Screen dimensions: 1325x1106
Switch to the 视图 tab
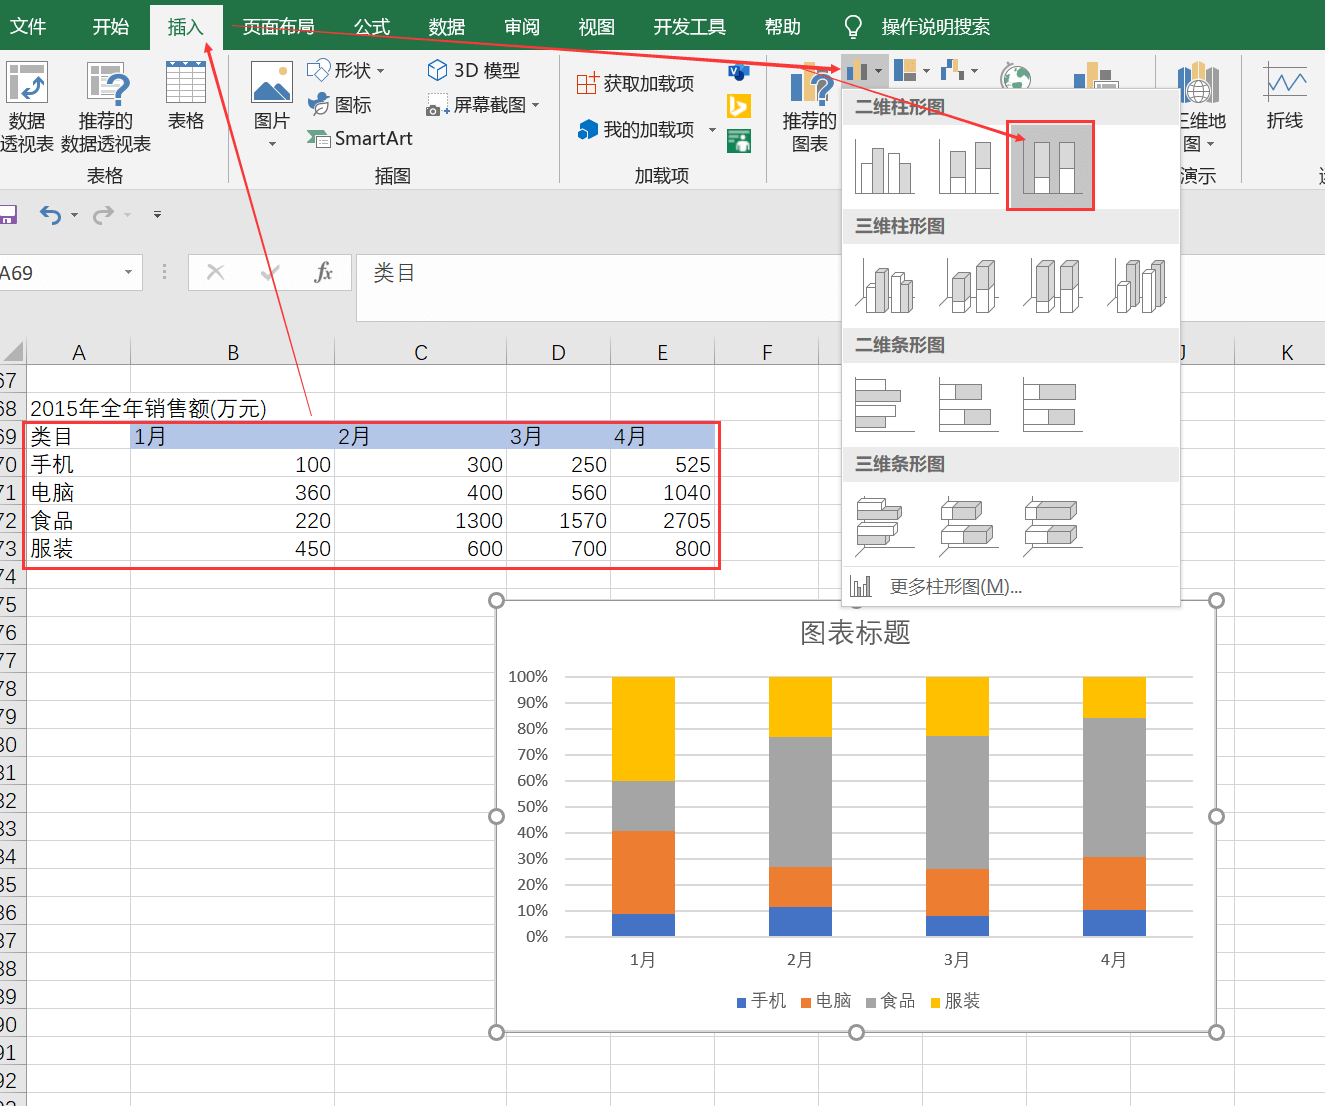(597, 27)
